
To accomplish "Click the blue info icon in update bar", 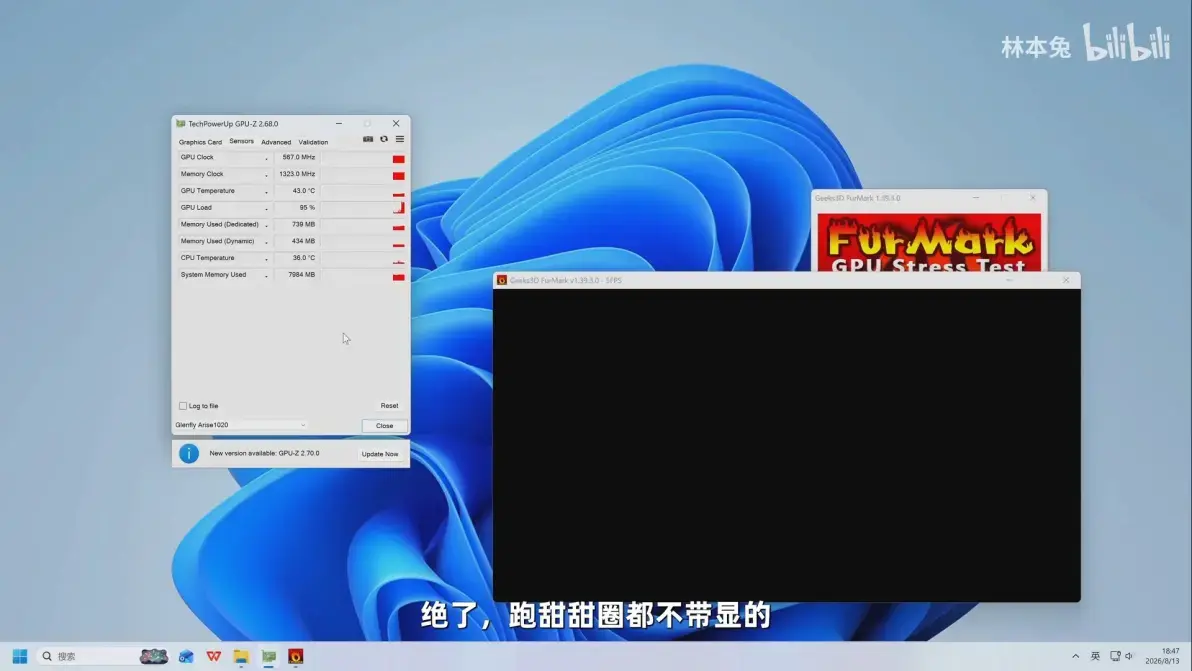I will [189, 454].
